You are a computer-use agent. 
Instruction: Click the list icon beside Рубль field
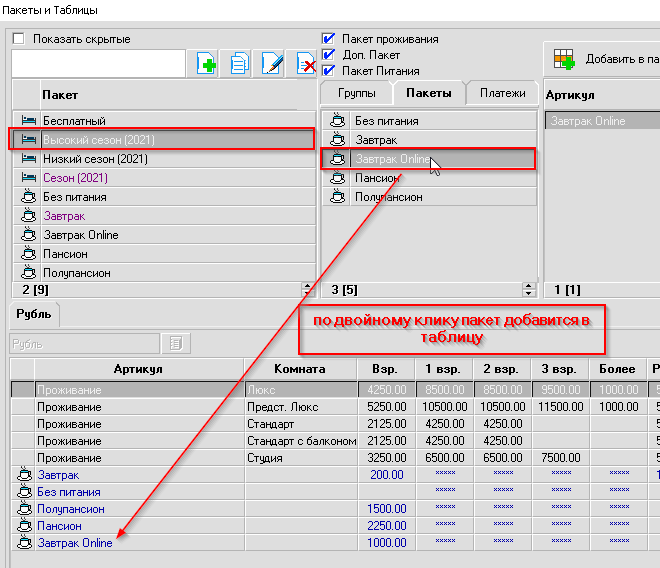(174, 343)
